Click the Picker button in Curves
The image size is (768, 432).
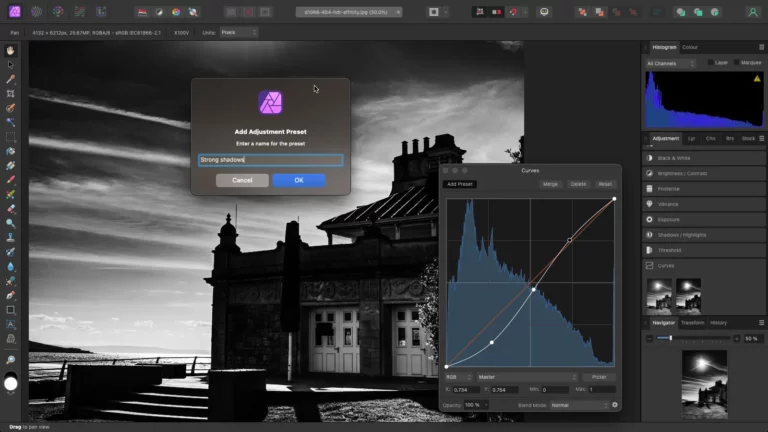[x=599, y=377]
